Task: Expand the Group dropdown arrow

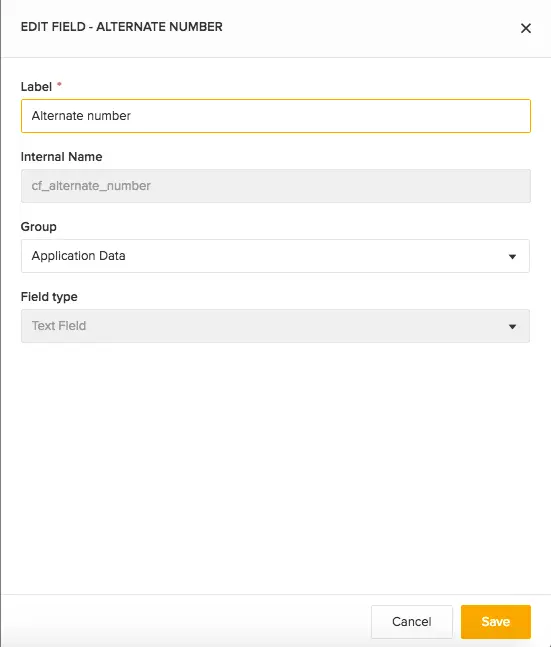Action: (512, 257)
